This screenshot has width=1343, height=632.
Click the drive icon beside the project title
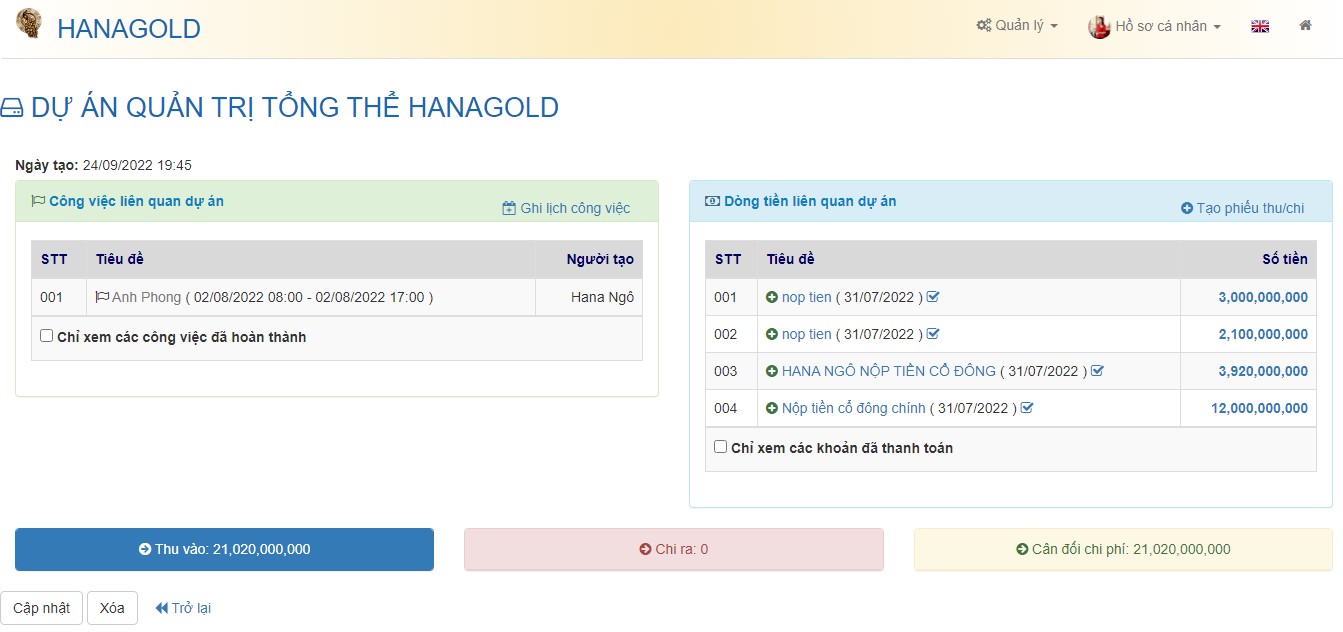point(11,108)
